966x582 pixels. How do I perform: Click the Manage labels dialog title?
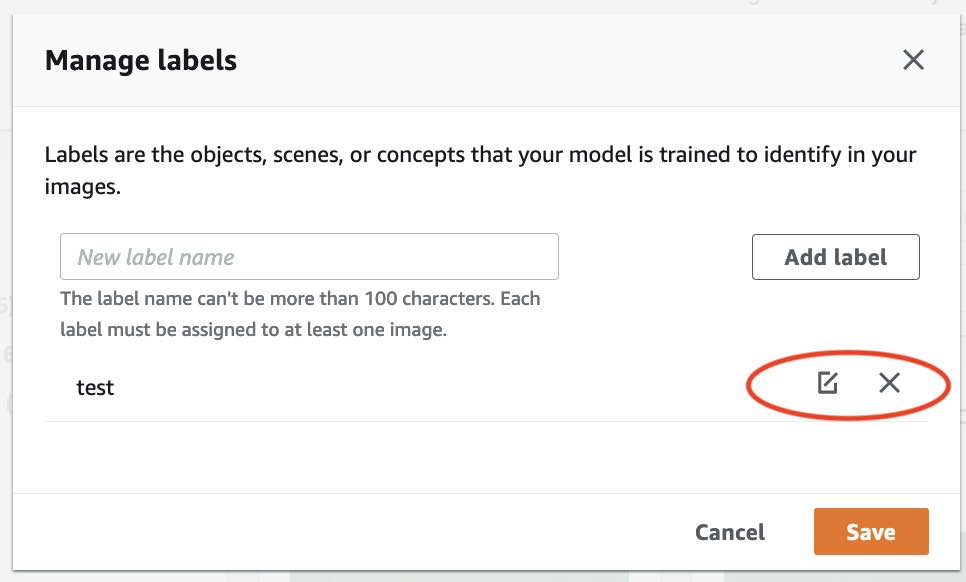(140, 60)
